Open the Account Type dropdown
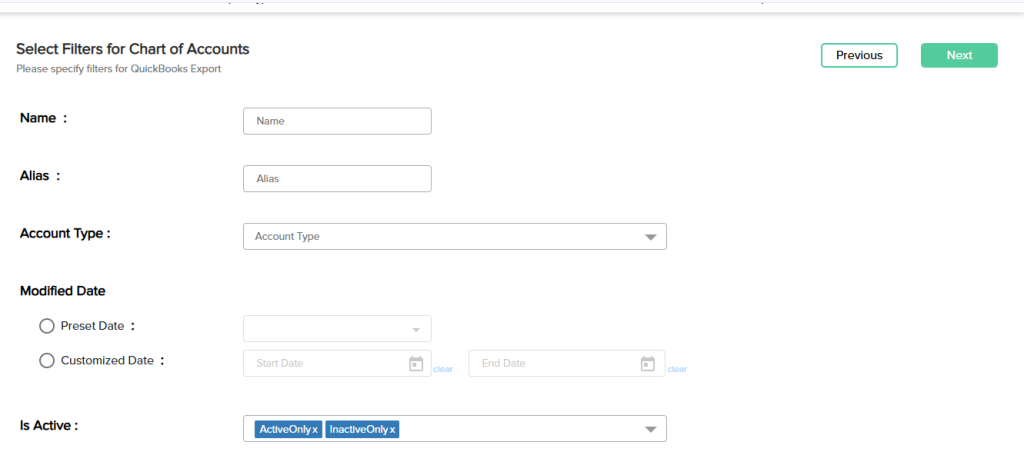1024x452 pixels. point(455,236)
